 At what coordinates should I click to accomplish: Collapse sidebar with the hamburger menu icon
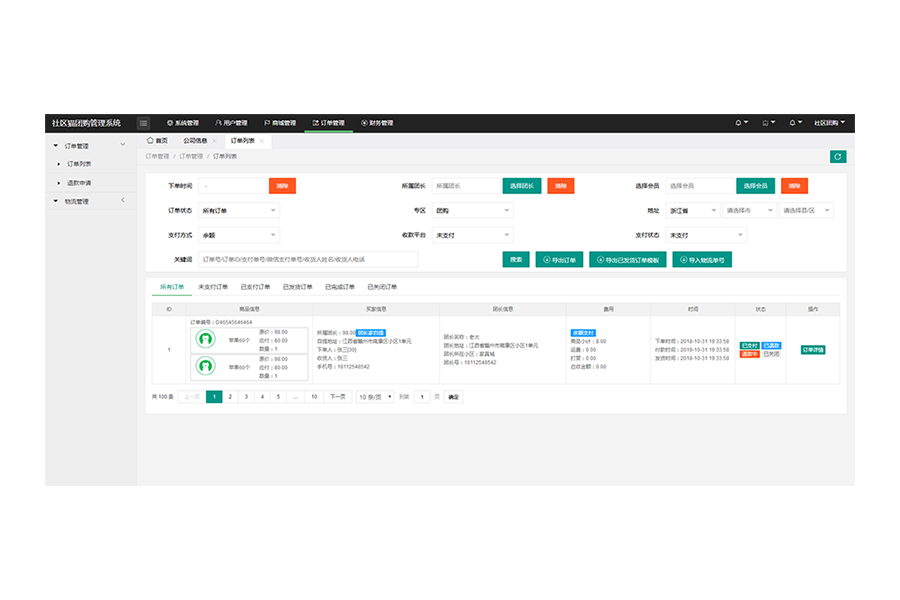pos(143,123)
